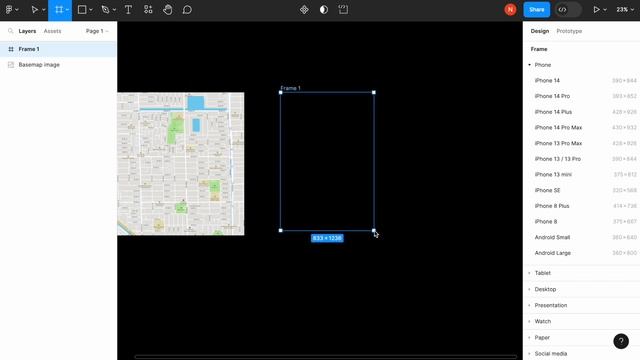Click the top-left frame resize handle
Image resolution: width=640 pixels, height=360 pixels.
(280, 92)
